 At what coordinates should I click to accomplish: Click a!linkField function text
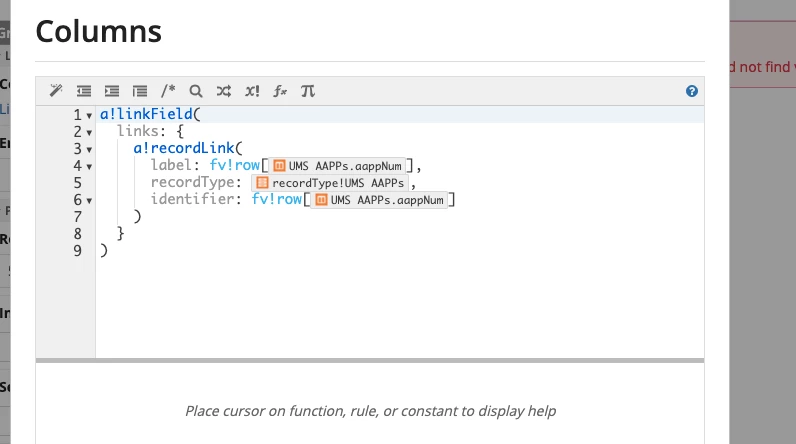[146, 114]
